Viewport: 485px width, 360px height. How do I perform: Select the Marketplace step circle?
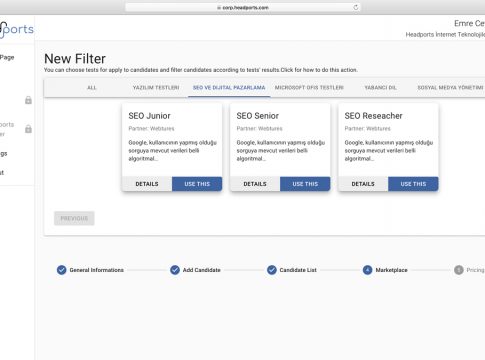click(x=367, y=270)
